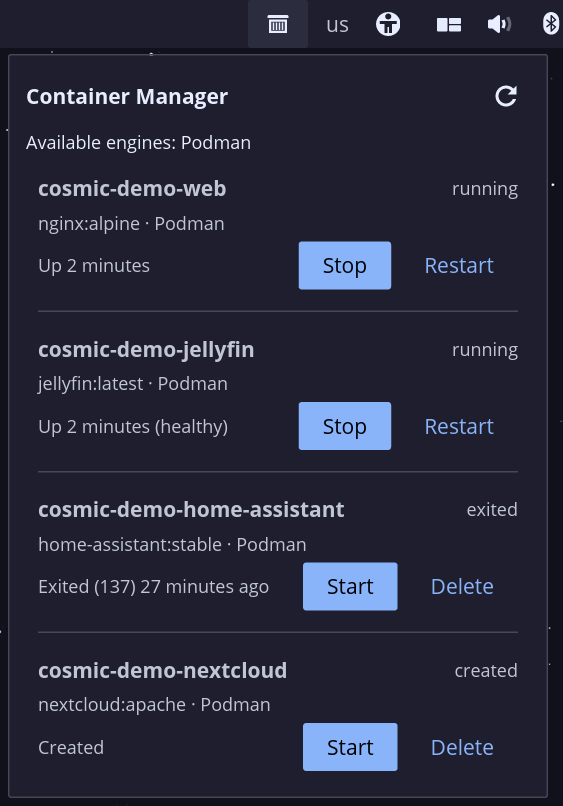The image size is (563, 806).
Task: Click the 'exited' status of home-assistant
Action: click(492, 509)
